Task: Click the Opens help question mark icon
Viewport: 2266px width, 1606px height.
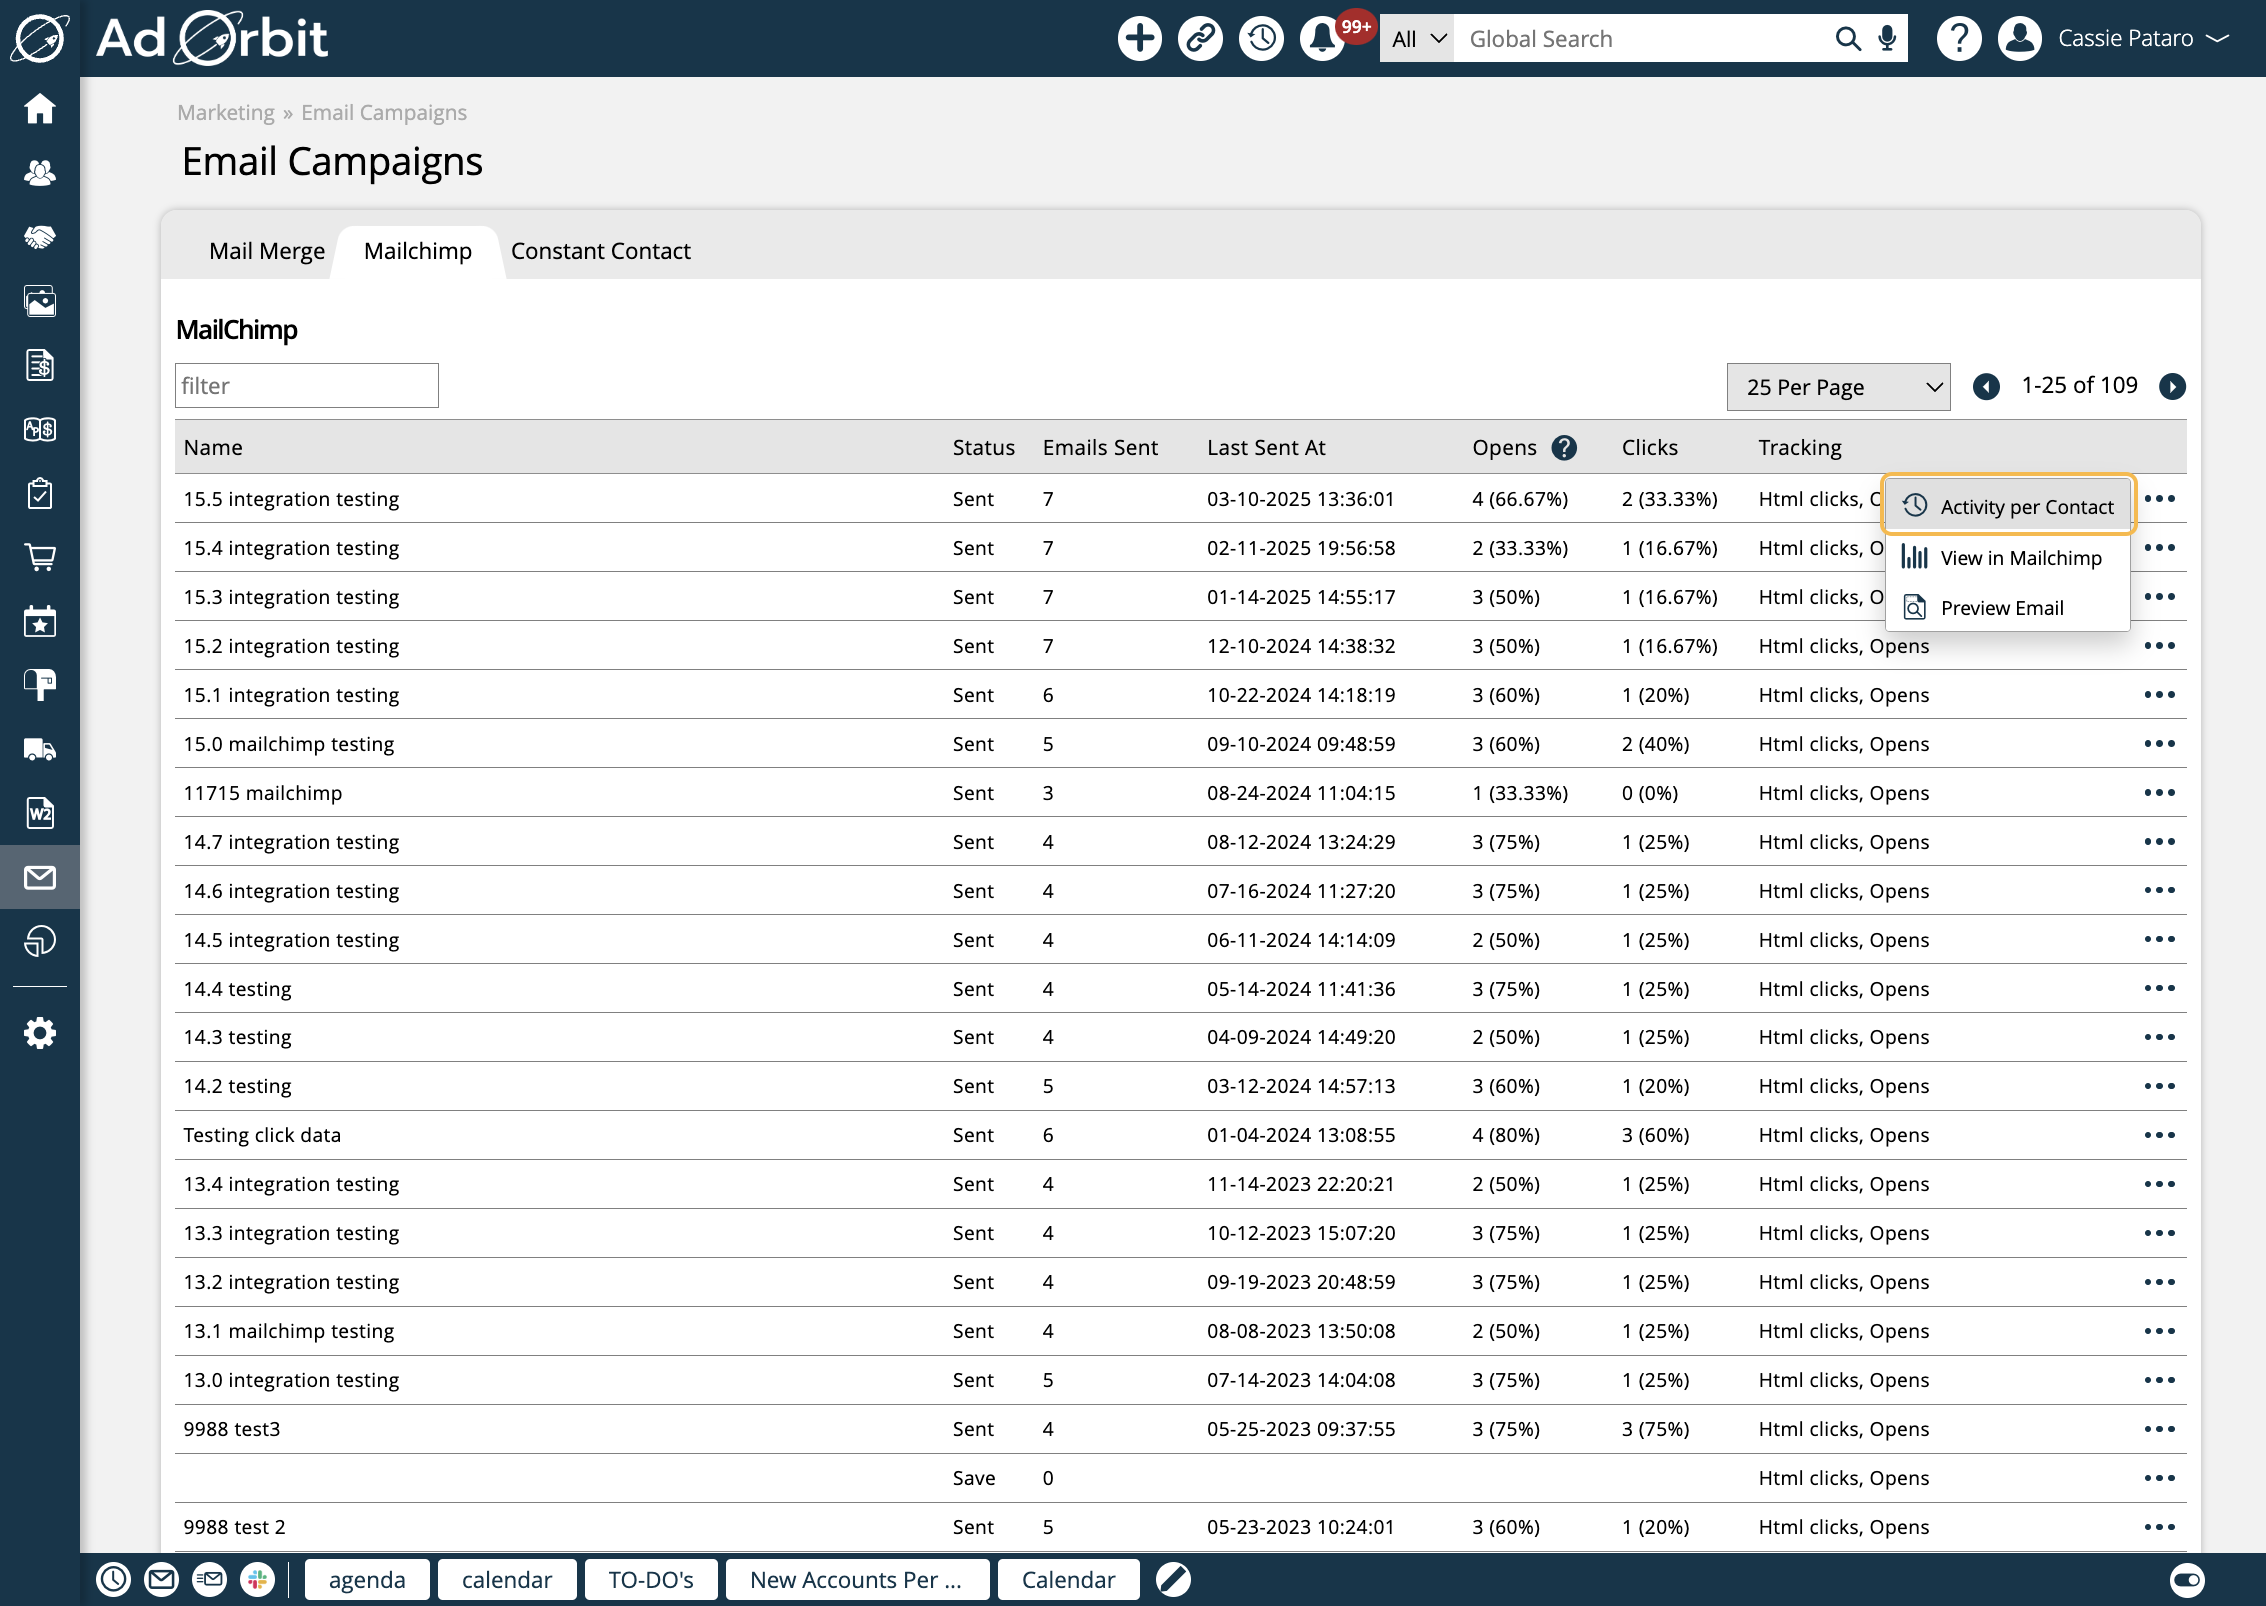Action: tap(1564, 448)
